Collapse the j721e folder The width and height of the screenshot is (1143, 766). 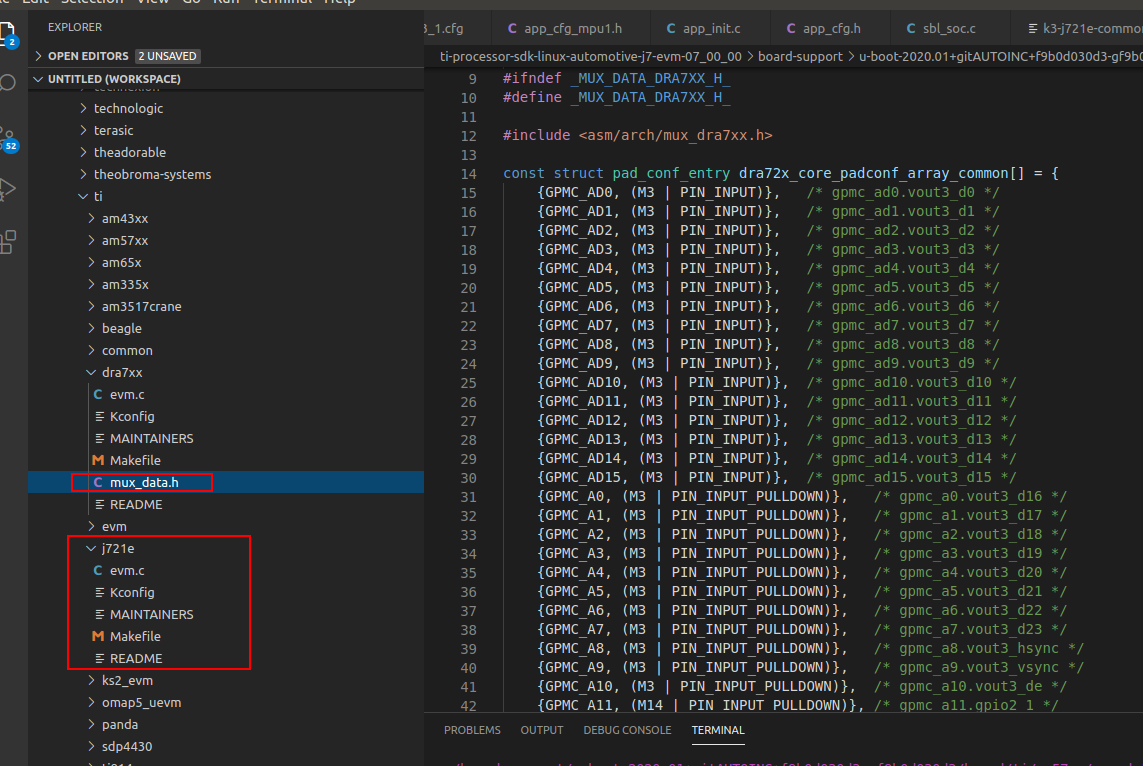pos(90,548)
